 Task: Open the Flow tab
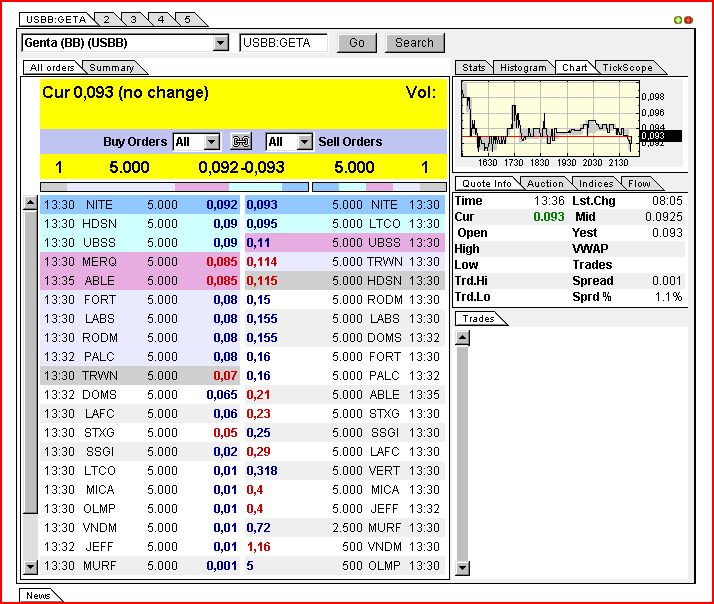pos(639,184)
